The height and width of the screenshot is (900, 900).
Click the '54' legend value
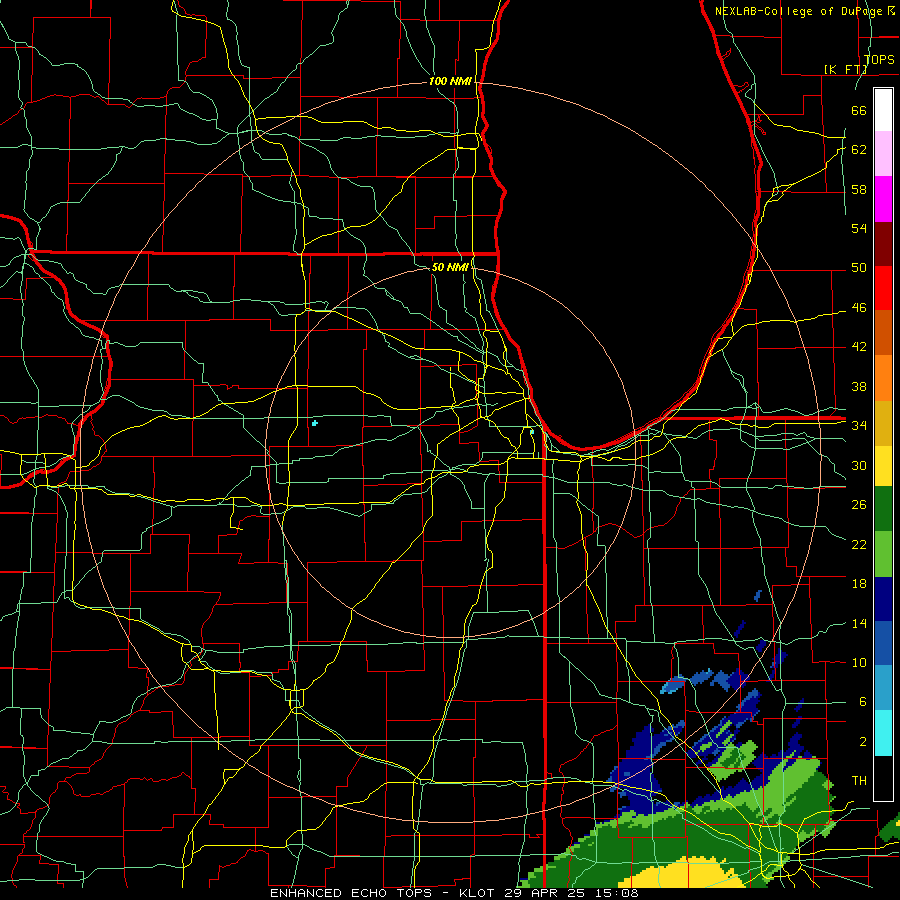859,228
